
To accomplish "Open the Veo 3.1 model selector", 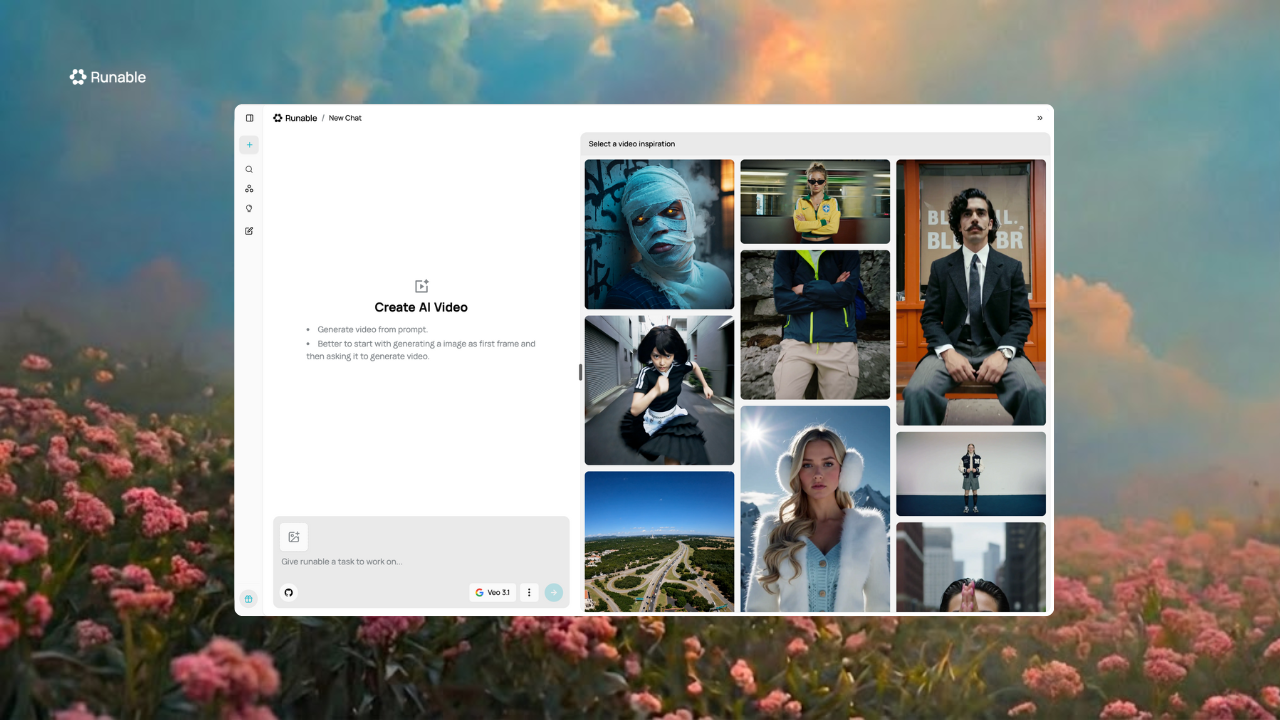I will [x=492, y=592].
